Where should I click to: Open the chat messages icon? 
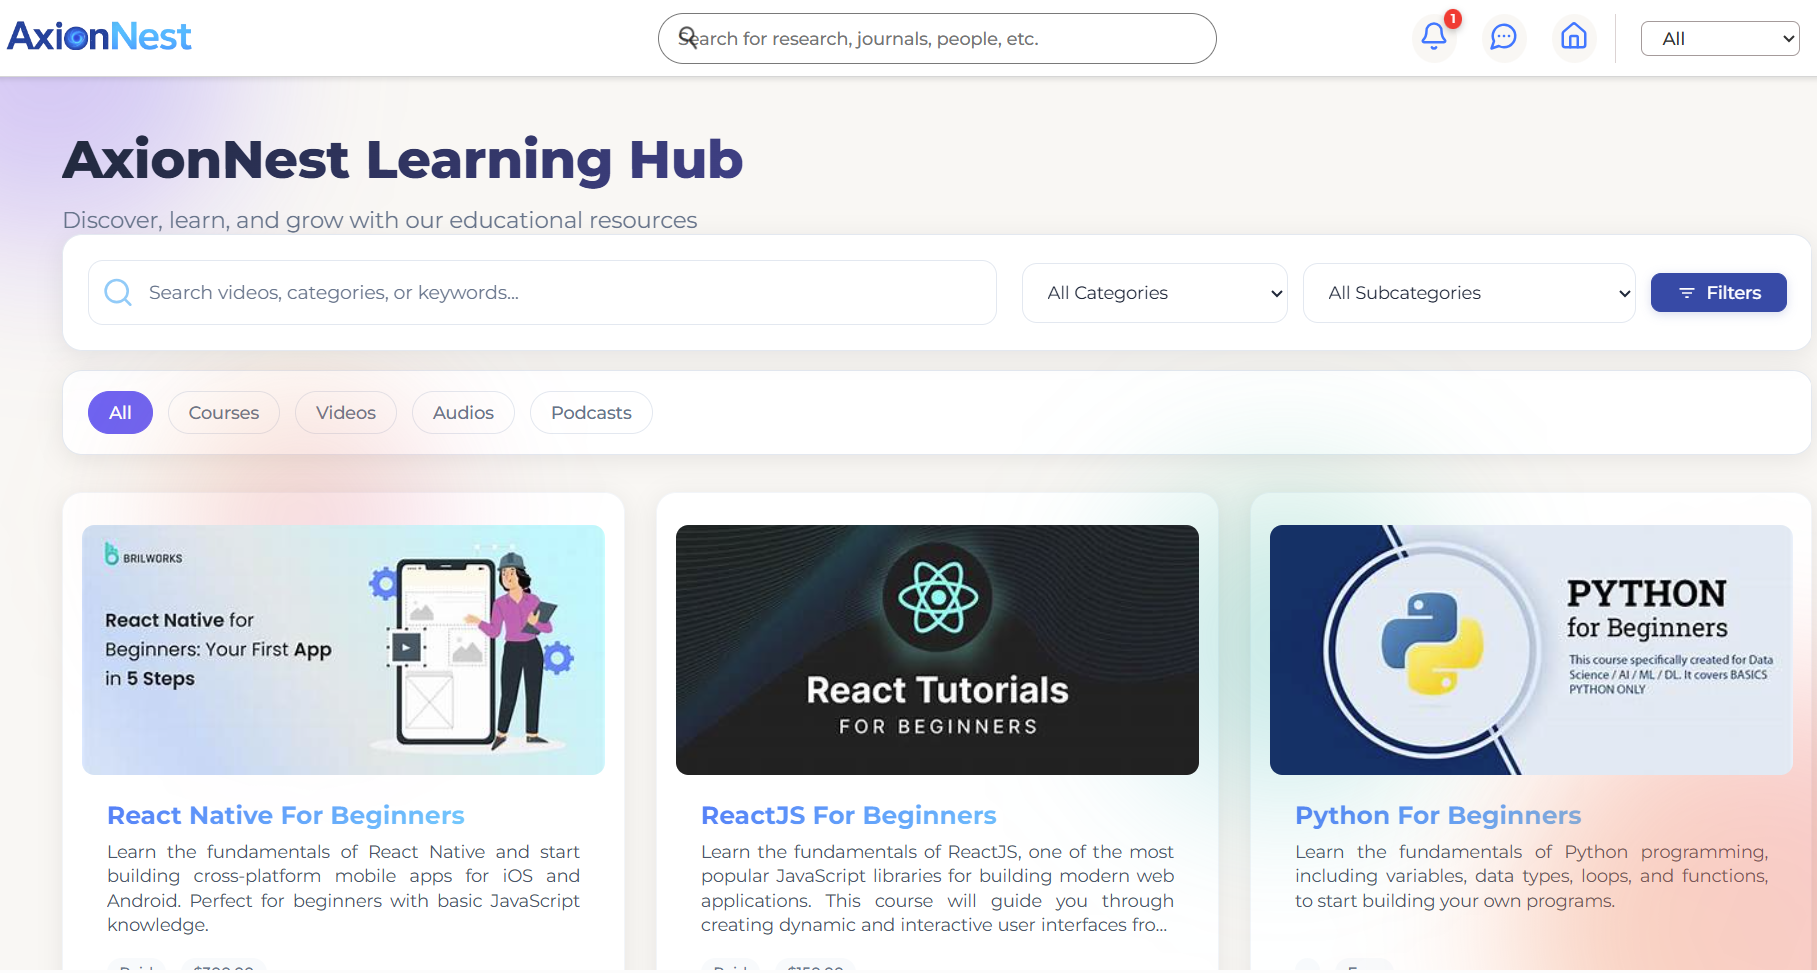coord(1503,37)
